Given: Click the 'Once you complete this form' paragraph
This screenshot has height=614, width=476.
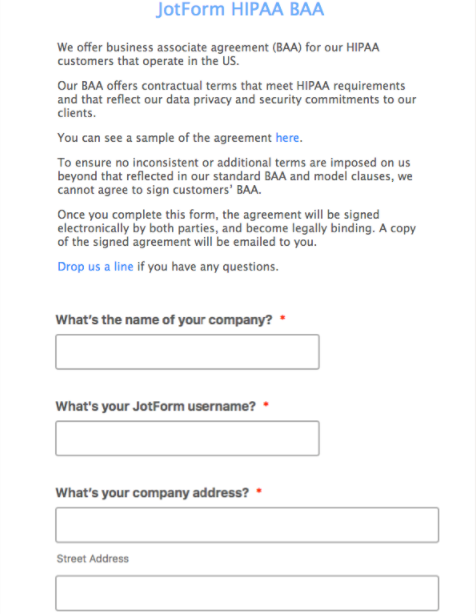Looking at the screenshot, I should [x=236, y=228].
